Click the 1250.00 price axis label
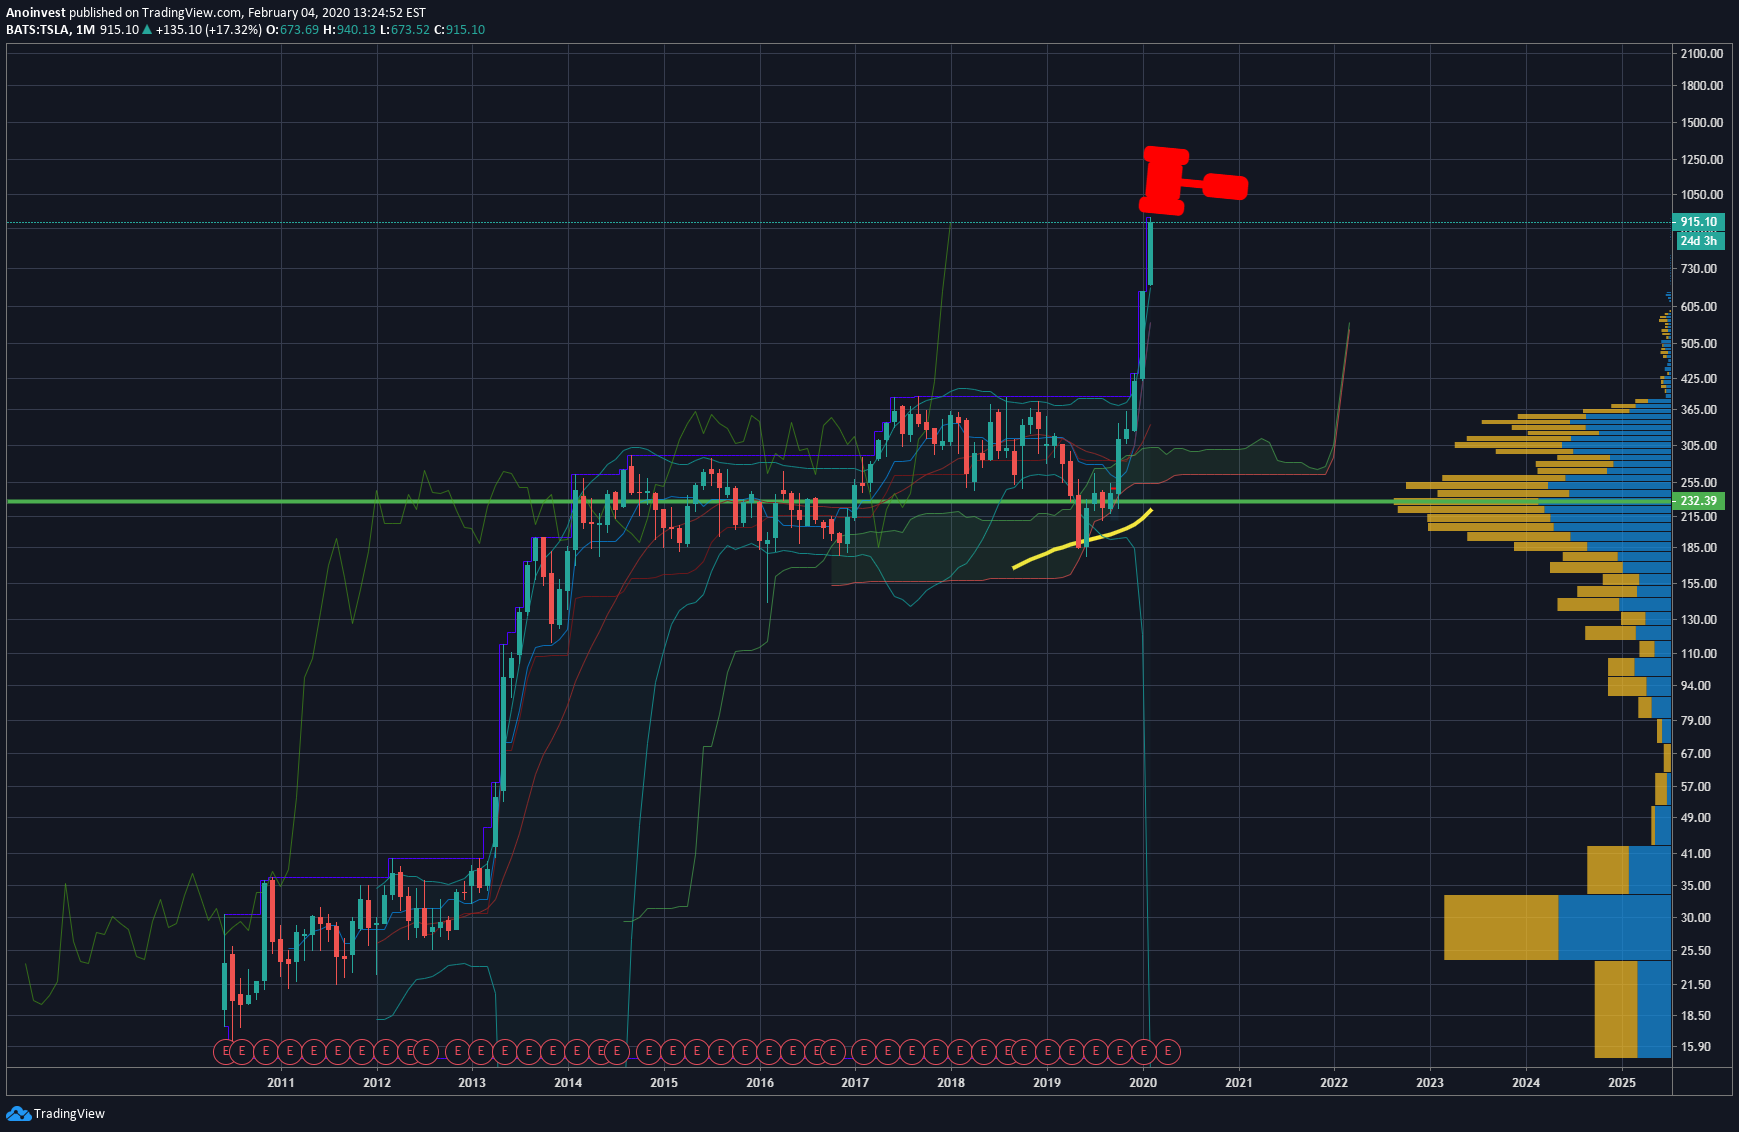1739x1132 pixels. point(1701,160)
